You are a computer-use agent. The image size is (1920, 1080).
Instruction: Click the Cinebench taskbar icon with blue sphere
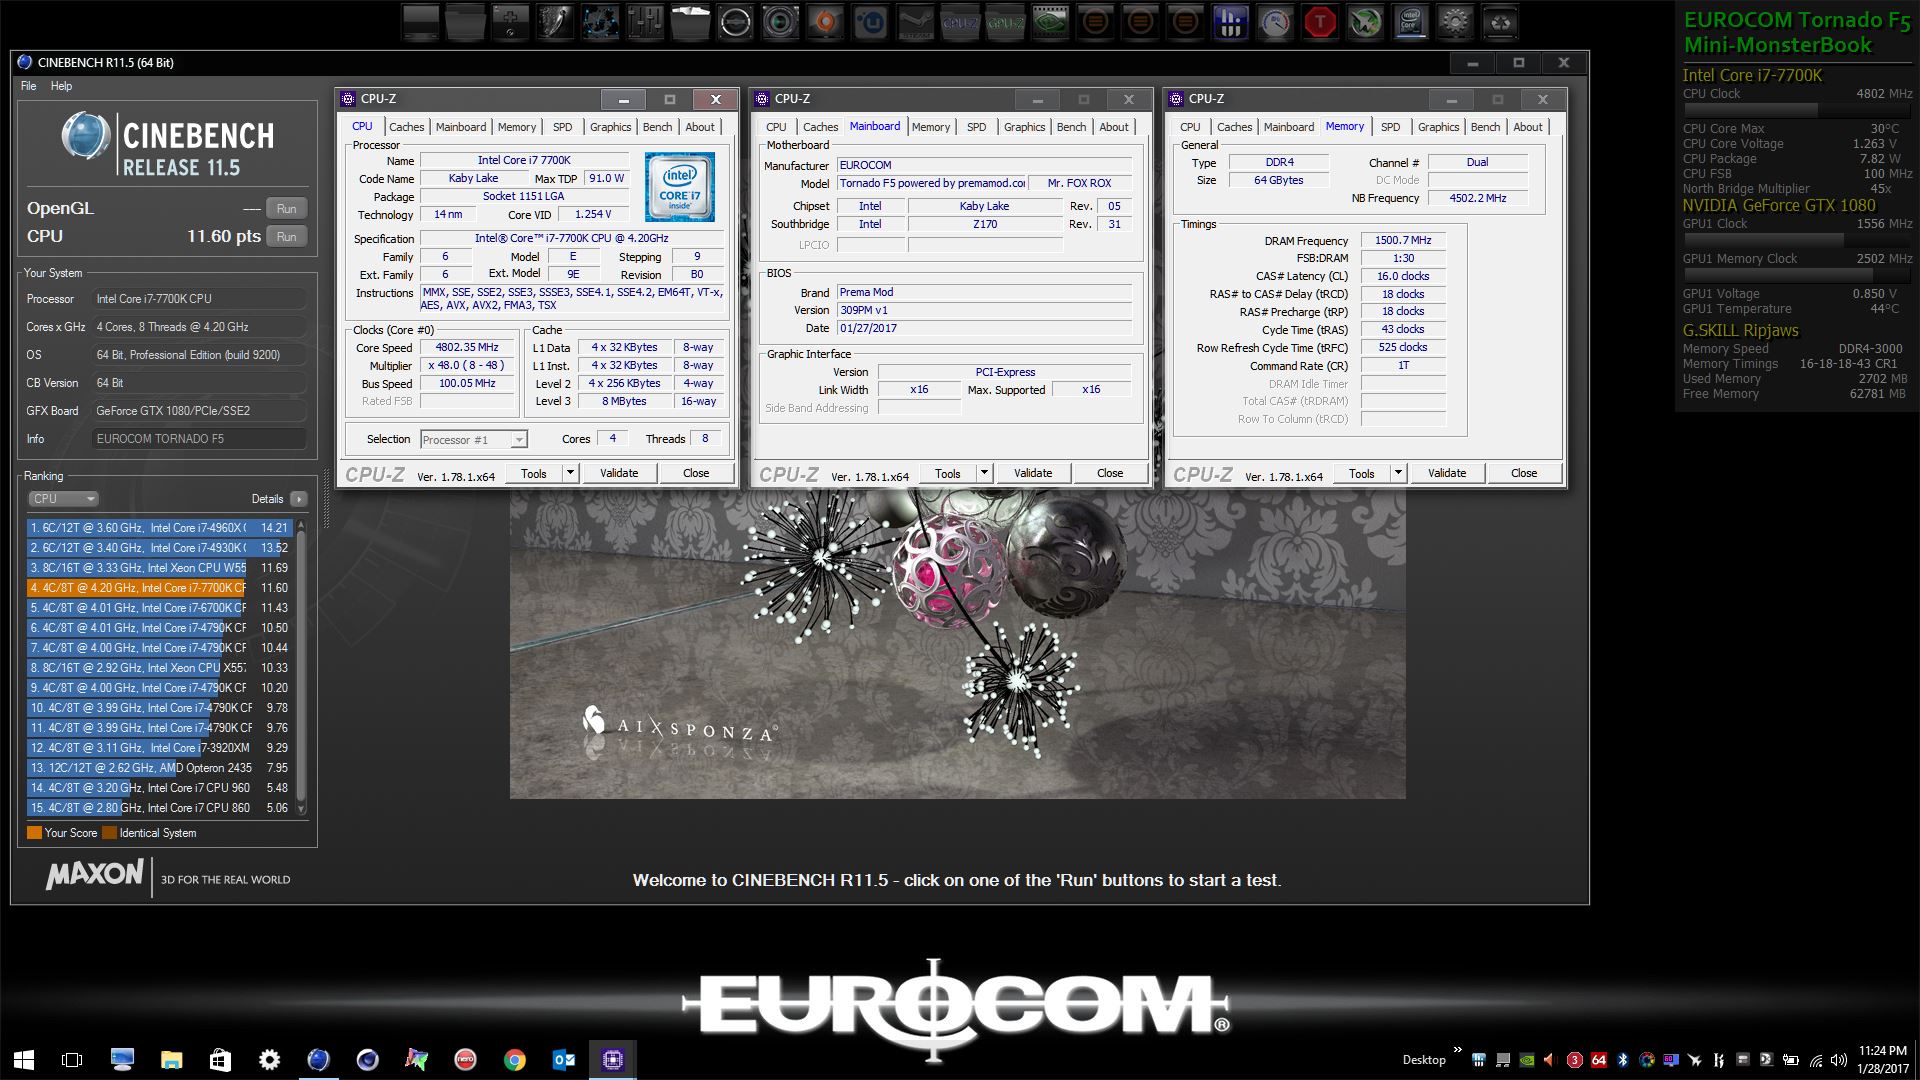pyautogui.click(x=318, y=1060)
